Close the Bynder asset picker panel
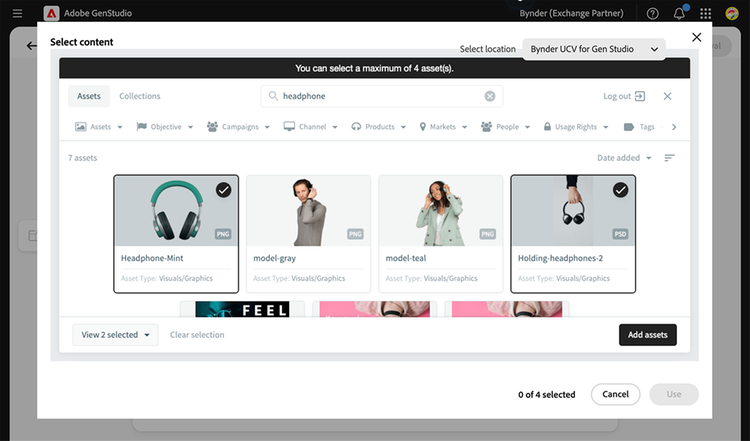 point(667,96)
